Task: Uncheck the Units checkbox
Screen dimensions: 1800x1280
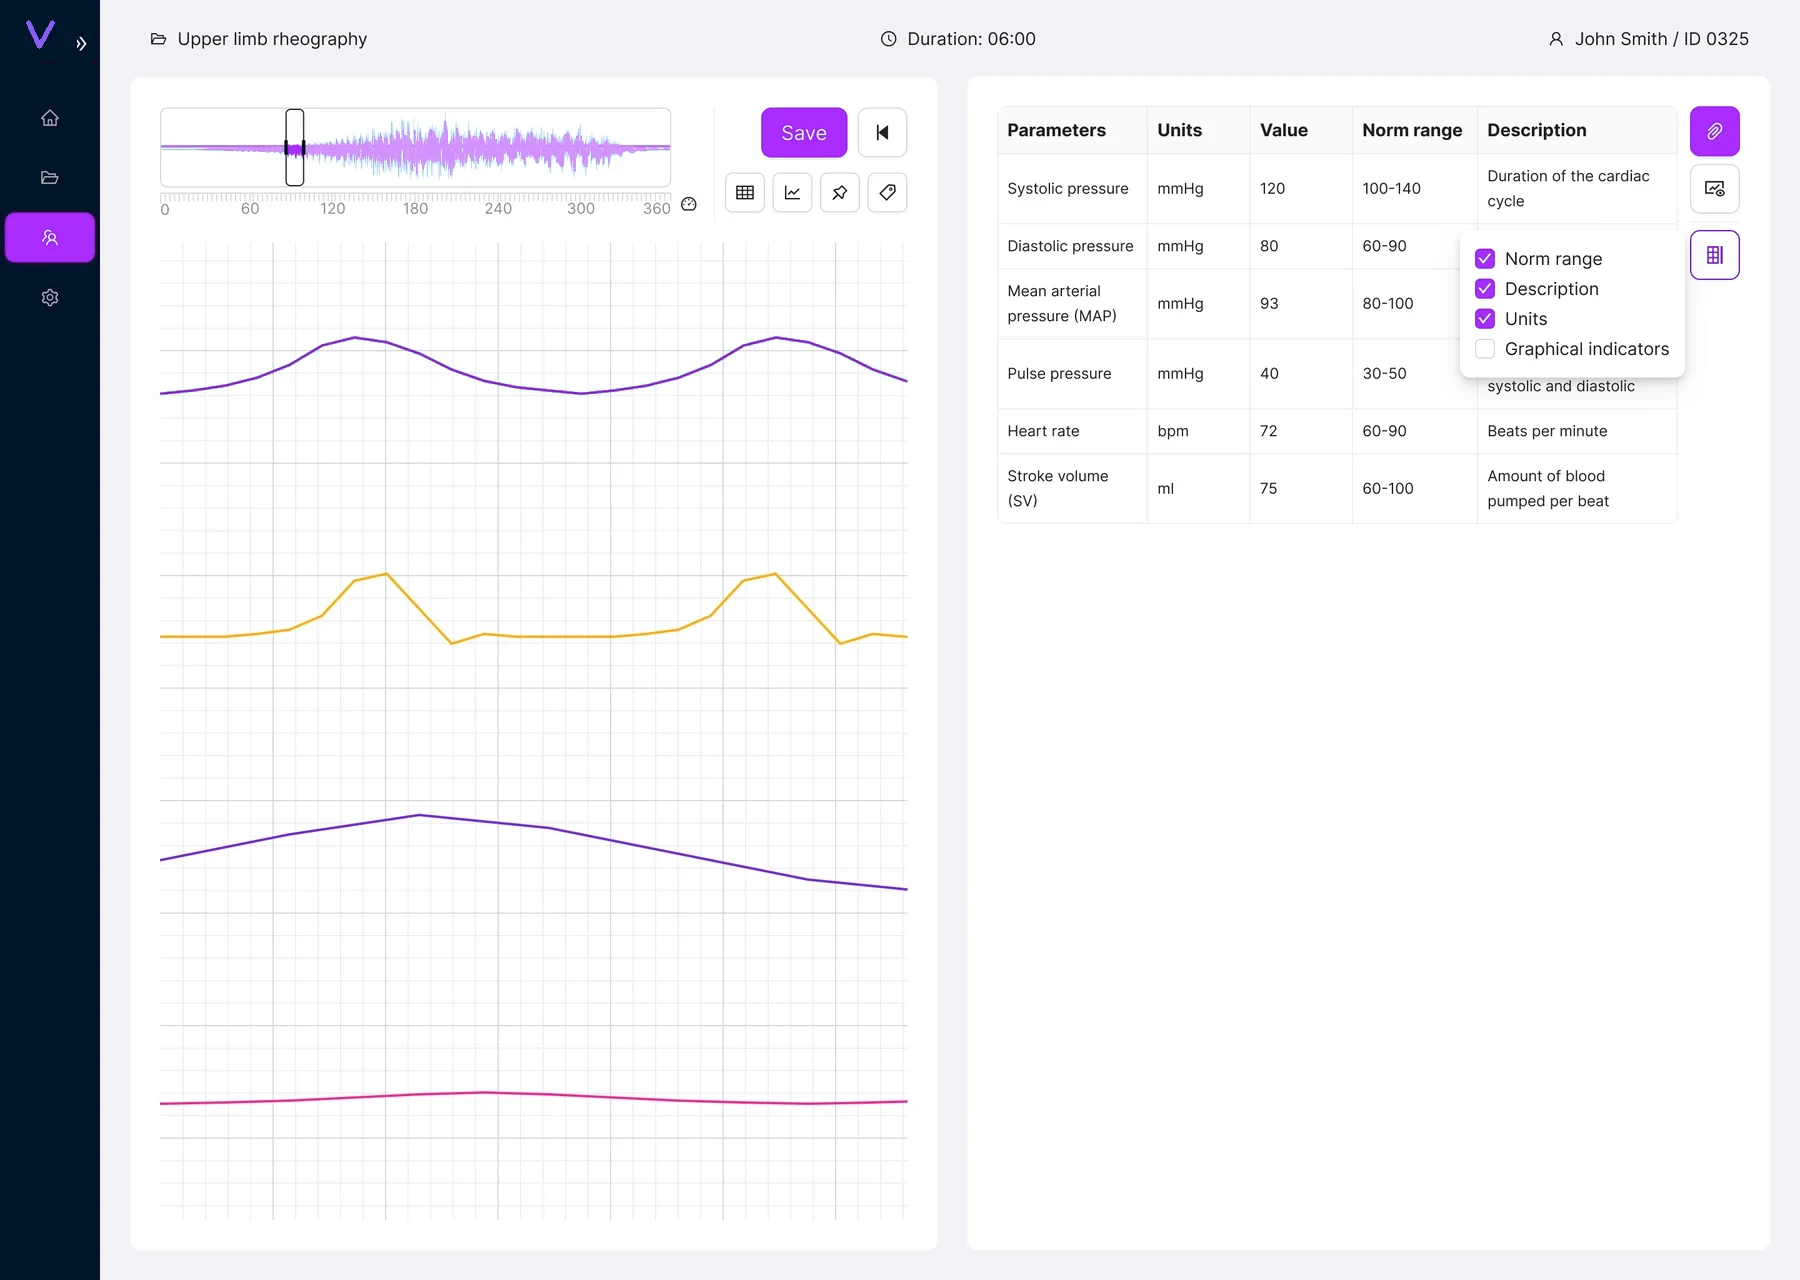Action: [x=1485, y=319]
